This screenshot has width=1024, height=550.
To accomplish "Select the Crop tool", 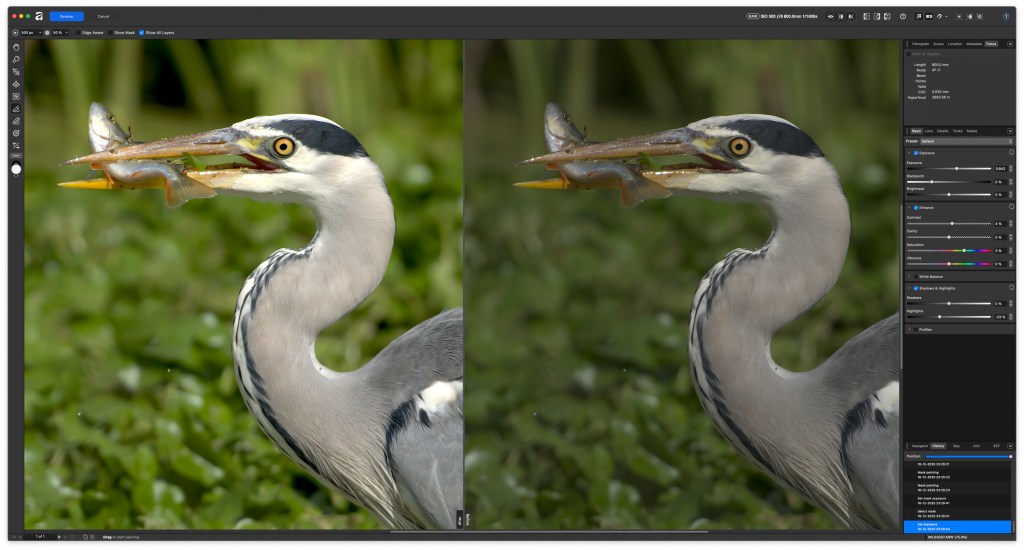I will pyautogui.click(x=16, y=72).
